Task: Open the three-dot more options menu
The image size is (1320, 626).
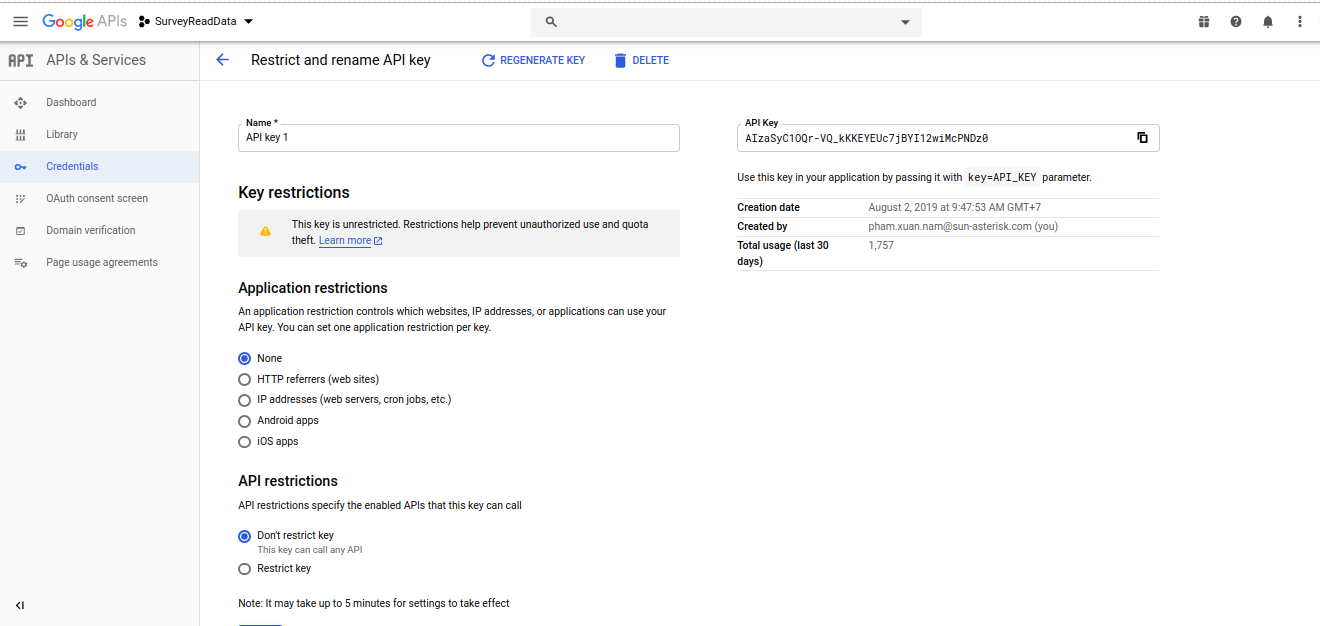Action: pos(1300,21)
